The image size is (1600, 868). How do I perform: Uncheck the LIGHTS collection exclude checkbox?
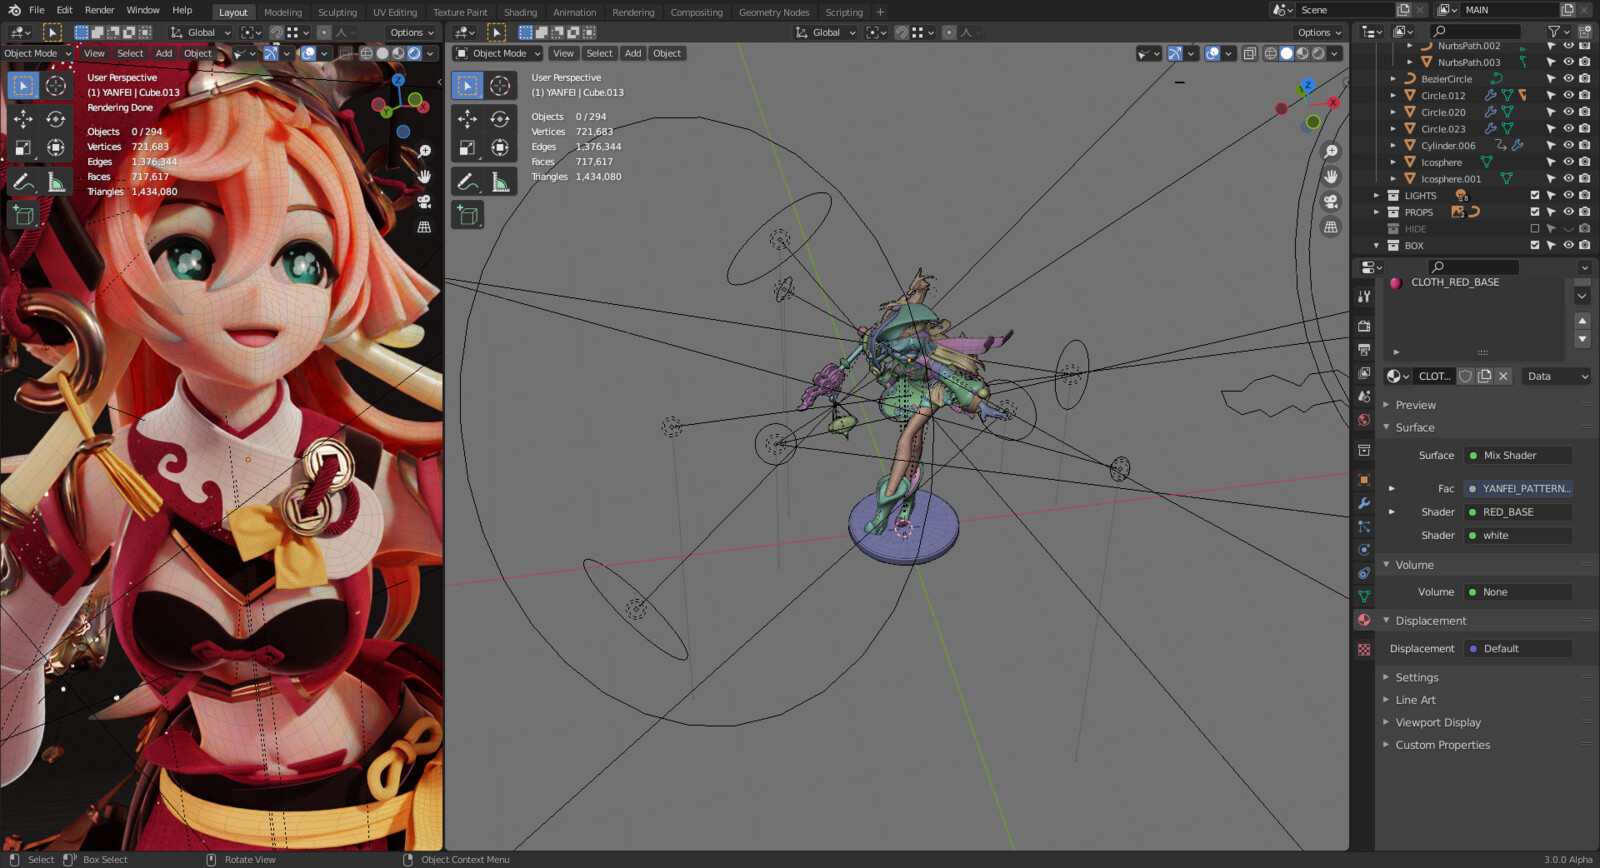[x=1535, y=195]
